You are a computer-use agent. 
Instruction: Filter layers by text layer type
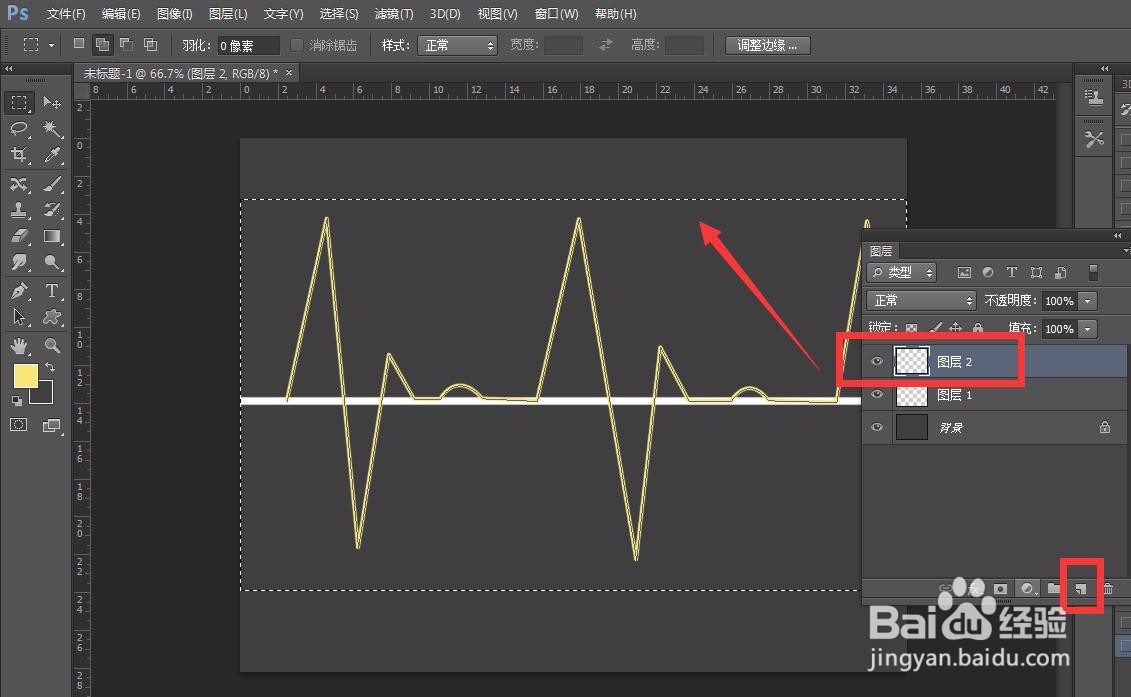1012,273
